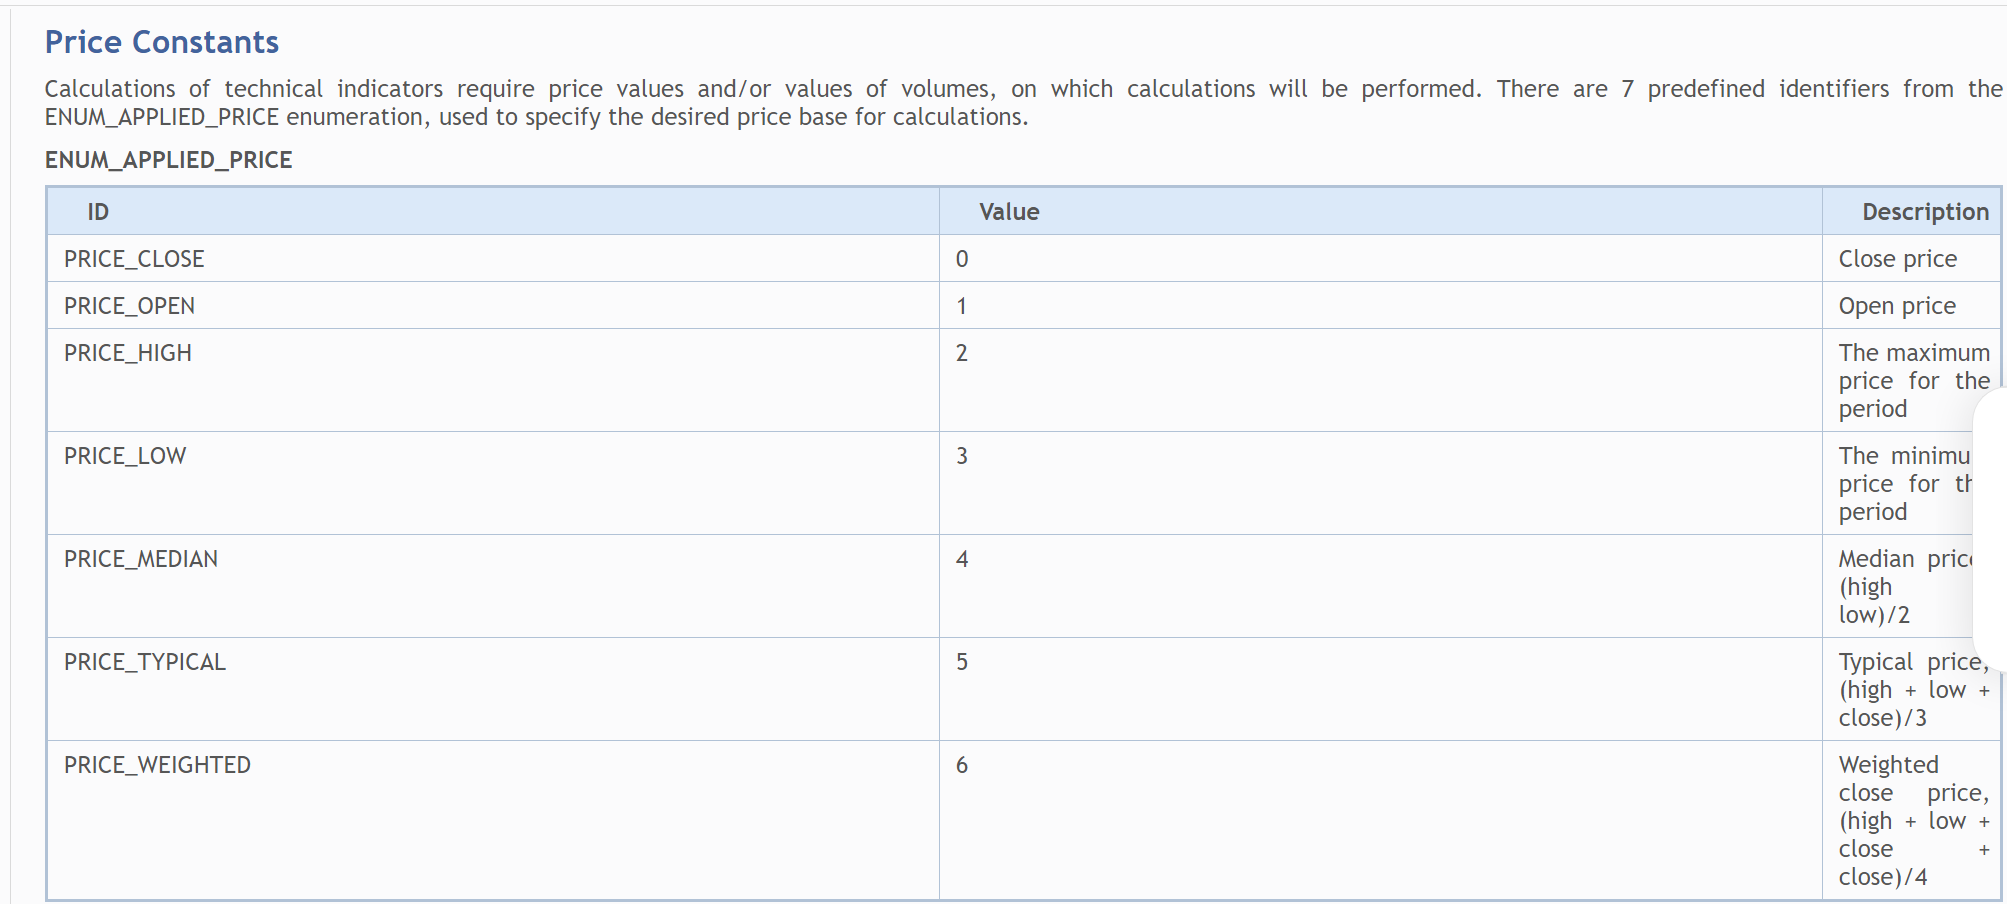The height and width of the screenshot is (904, 2007).
Task: Click the Description column header
Action: pyautogui.click(x=1925, y=212)
